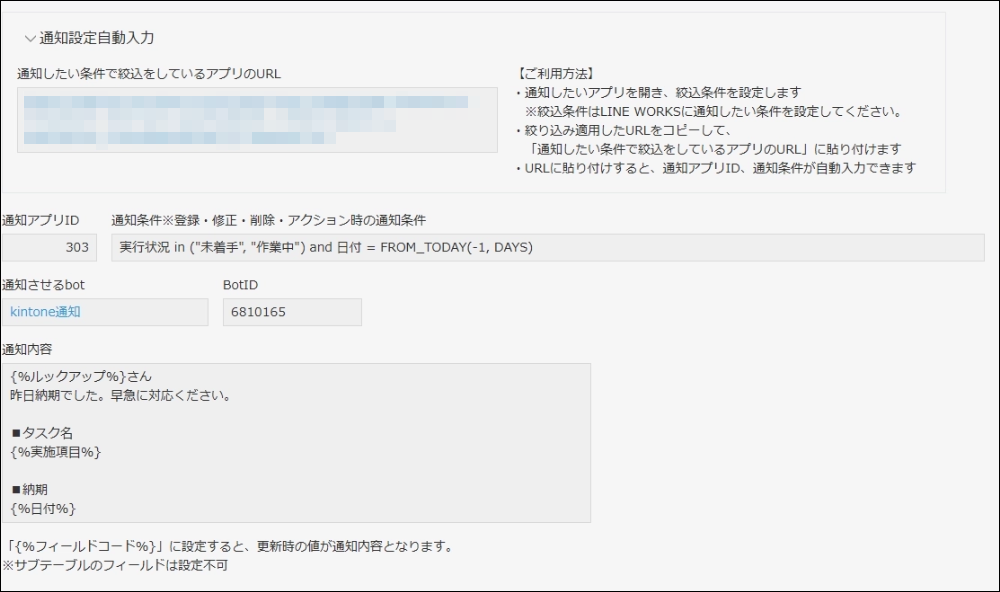
Task: Click the ■納期 line in message
Action: point(29,490)
